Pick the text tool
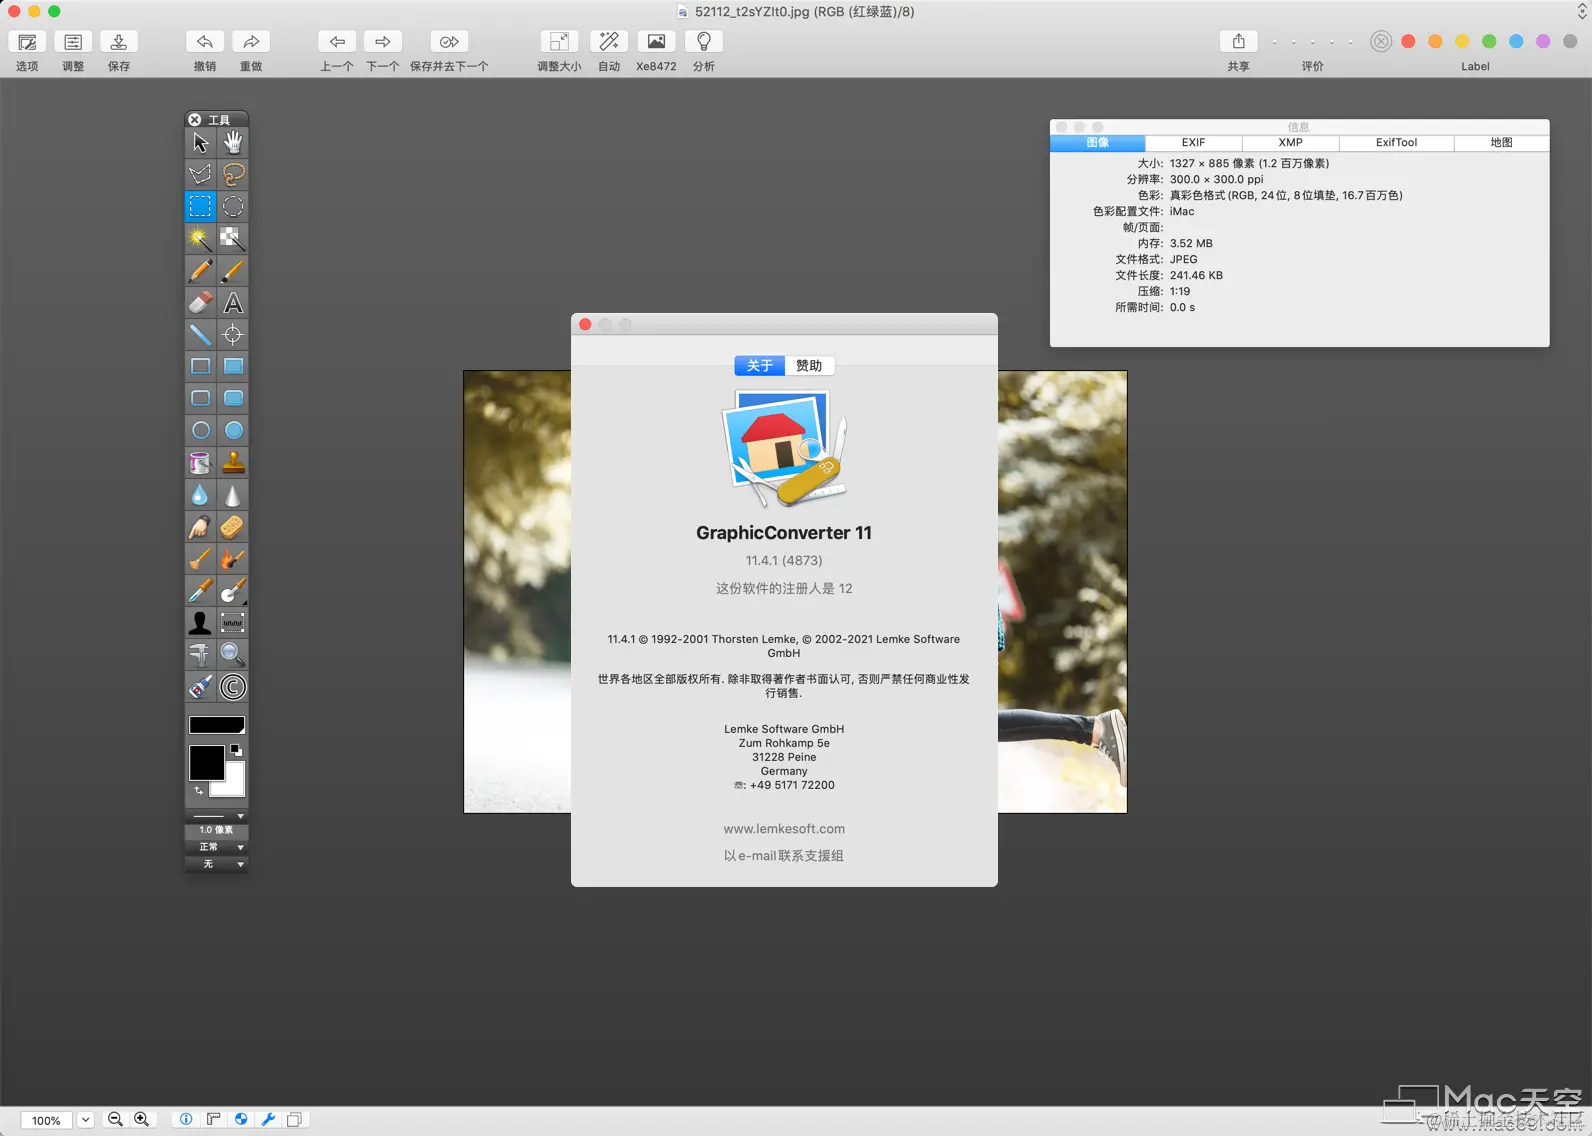 [233, 303]
